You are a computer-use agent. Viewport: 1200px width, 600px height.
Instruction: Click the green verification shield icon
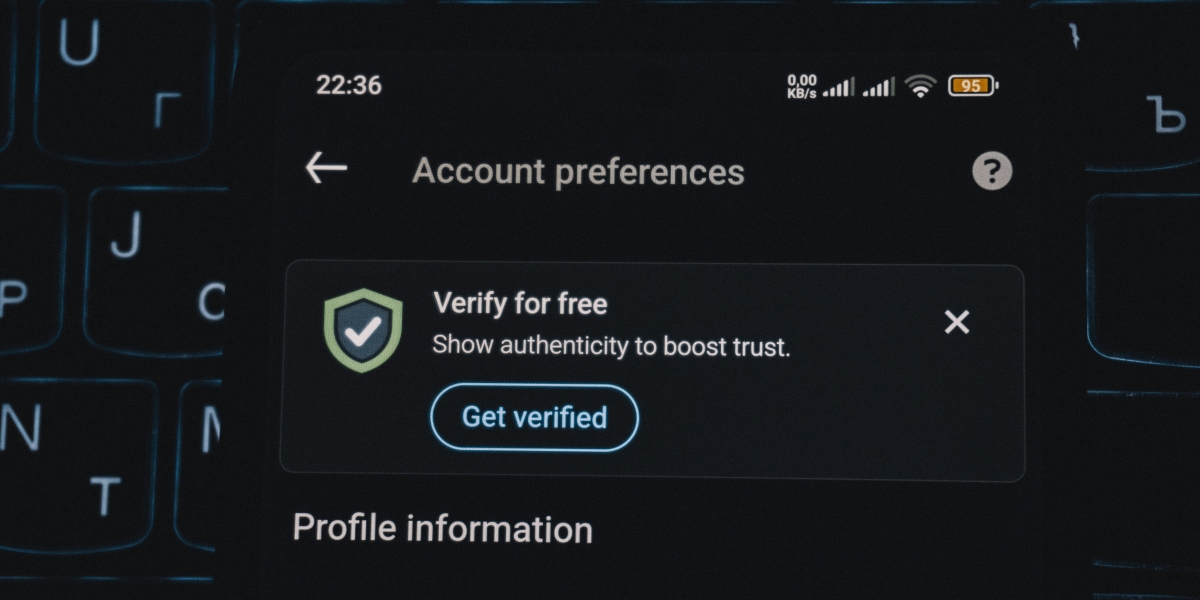pos(363,330)
